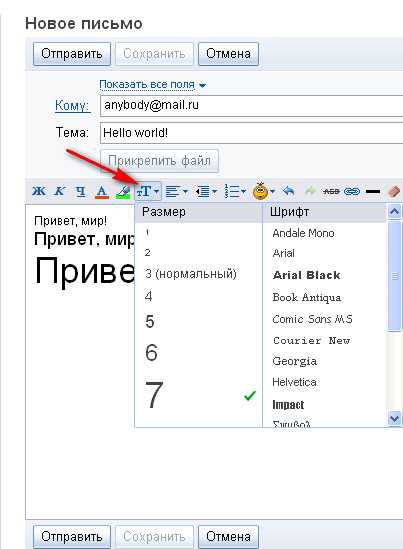Viewport: 403px width, 549px height.
Task: Choose the Impact font
Action: click(x=288, y=405)
